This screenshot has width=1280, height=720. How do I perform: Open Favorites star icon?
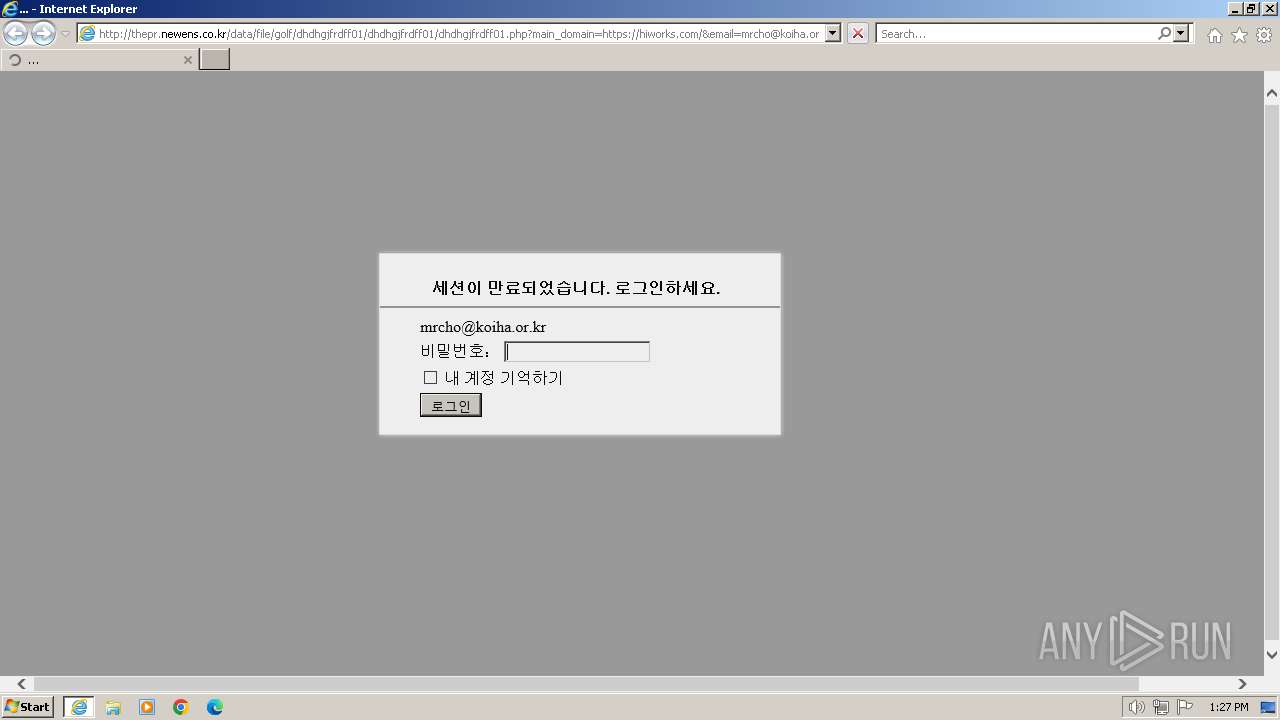pos(1239,35)
